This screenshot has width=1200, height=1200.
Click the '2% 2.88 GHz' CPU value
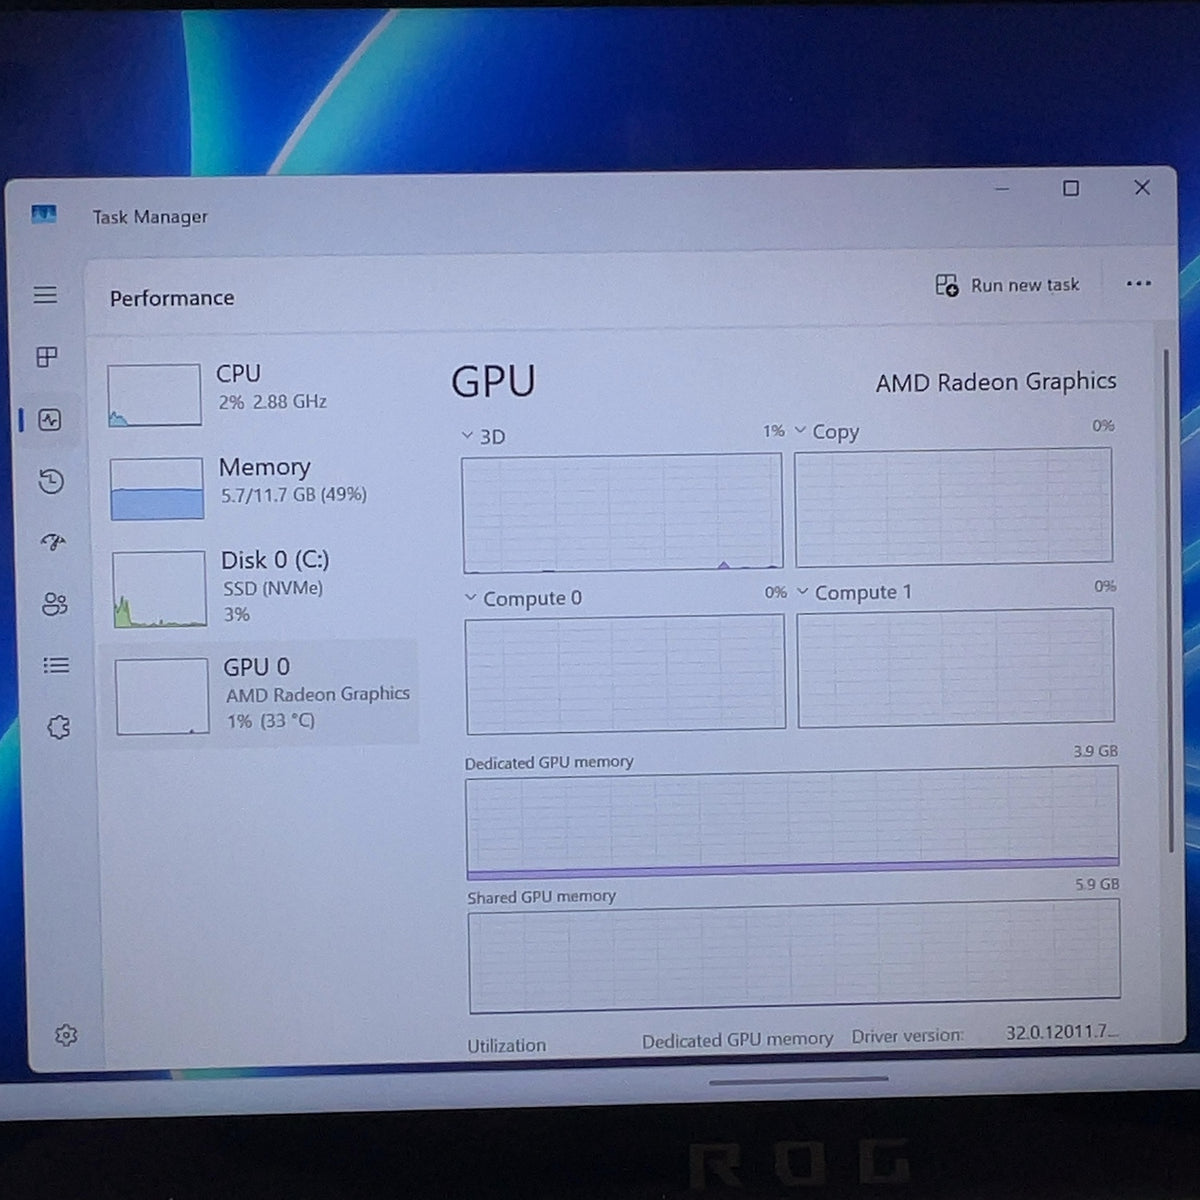(273, 402)
